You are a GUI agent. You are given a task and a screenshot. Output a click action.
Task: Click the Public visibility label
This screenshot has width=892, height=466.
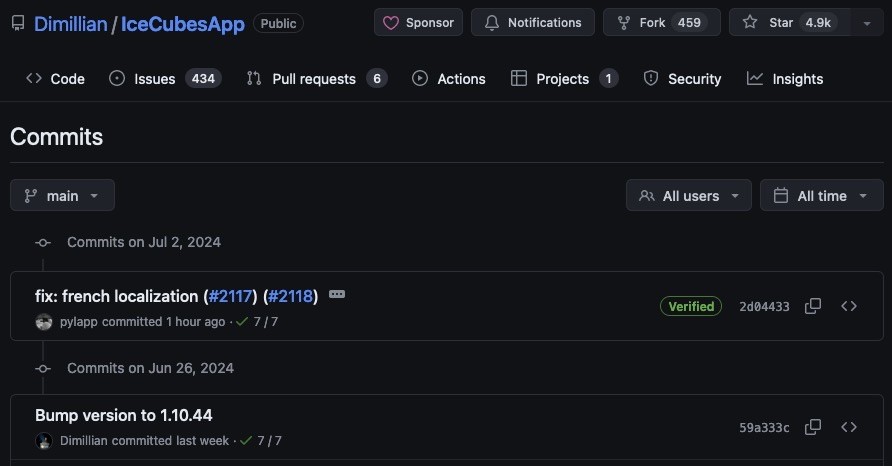[278, 23]
